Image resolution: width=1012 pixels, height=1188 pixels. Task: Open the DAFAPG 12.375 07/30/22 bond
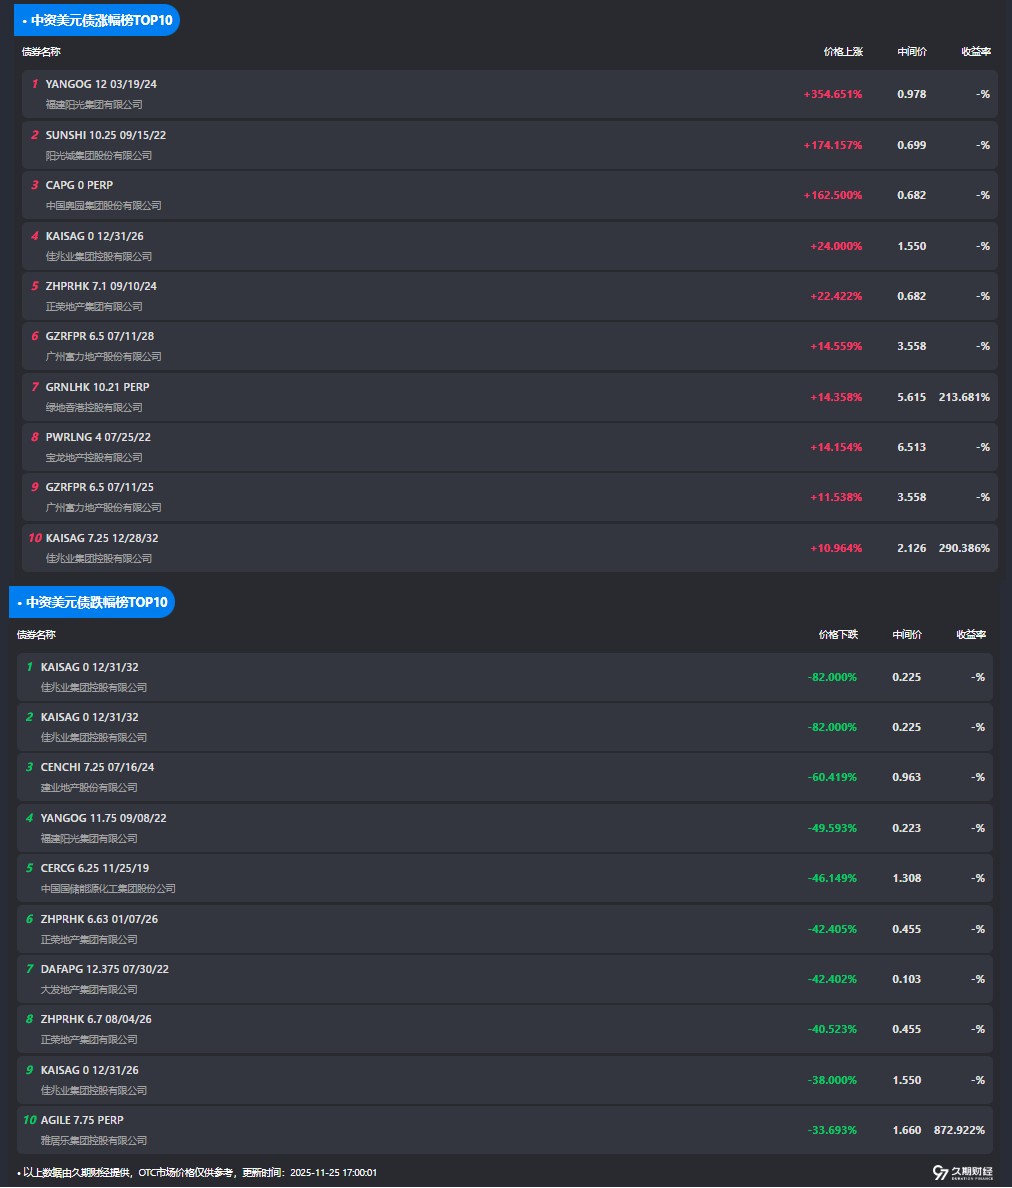(104, 969)
